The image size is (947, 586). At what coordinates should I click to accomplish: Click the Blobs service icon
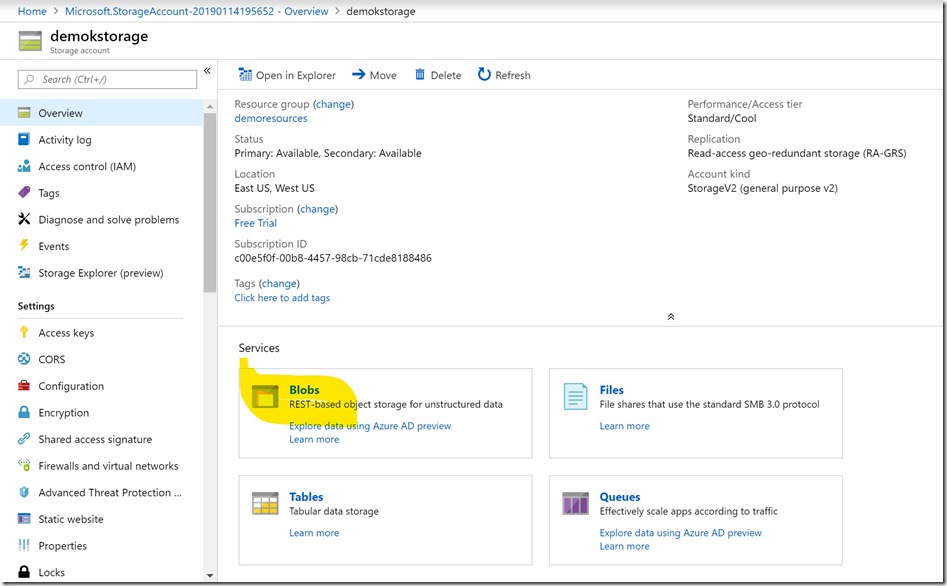coord(265,397)
